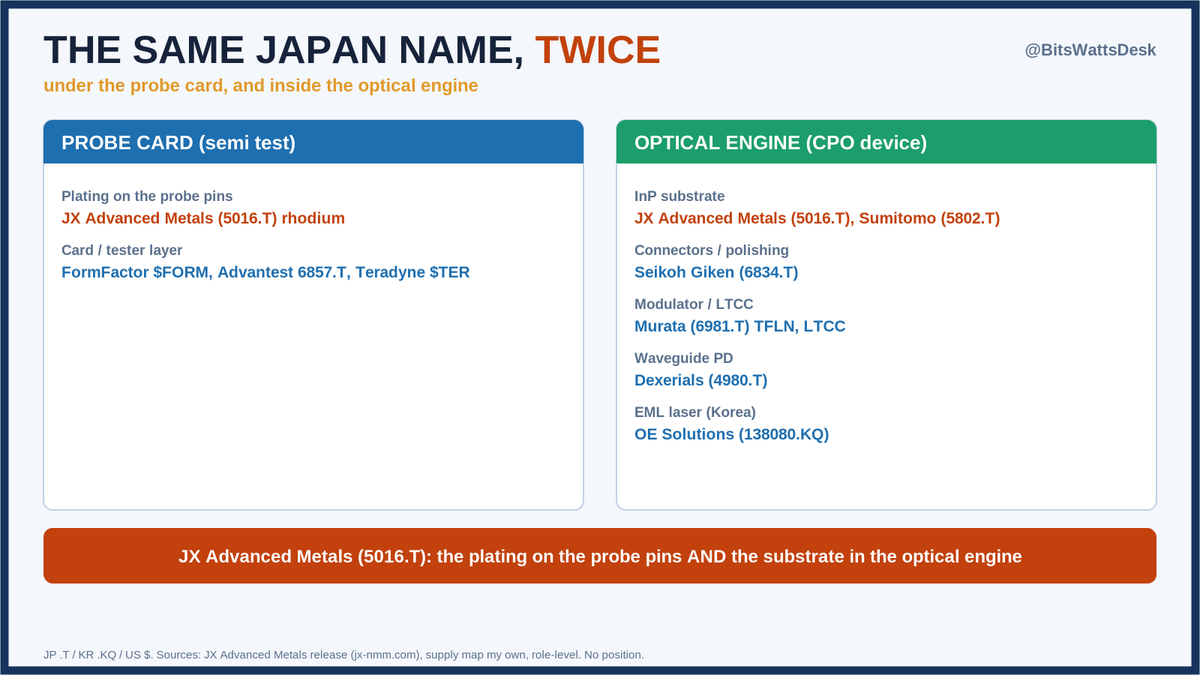This screenshot has height=675, width=1200.
Task: Click "OE Solutions (138080.KQ)" text
Action: click(x=732, y=434)
